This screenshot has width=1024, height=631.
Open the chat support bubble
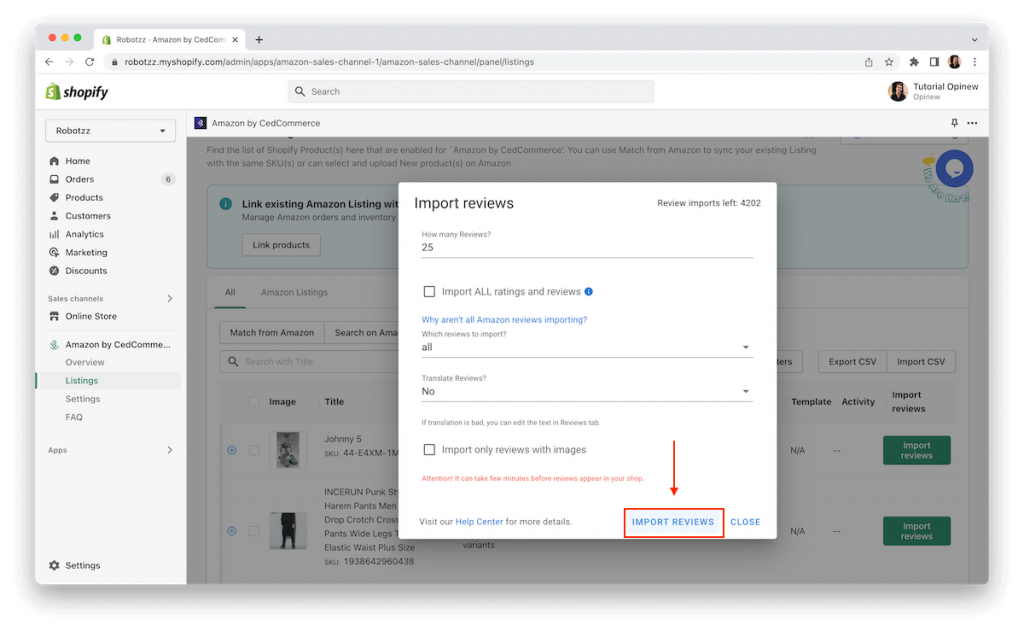(x=954, y=169)
